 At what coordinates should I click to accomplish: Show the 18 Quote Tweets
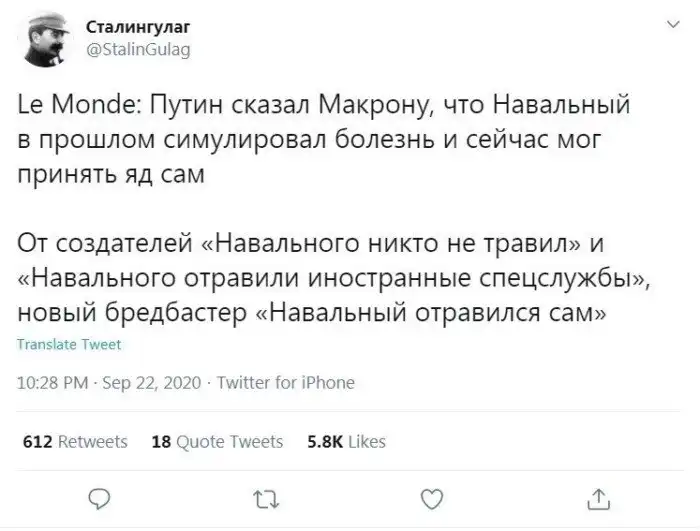(216, 441)
